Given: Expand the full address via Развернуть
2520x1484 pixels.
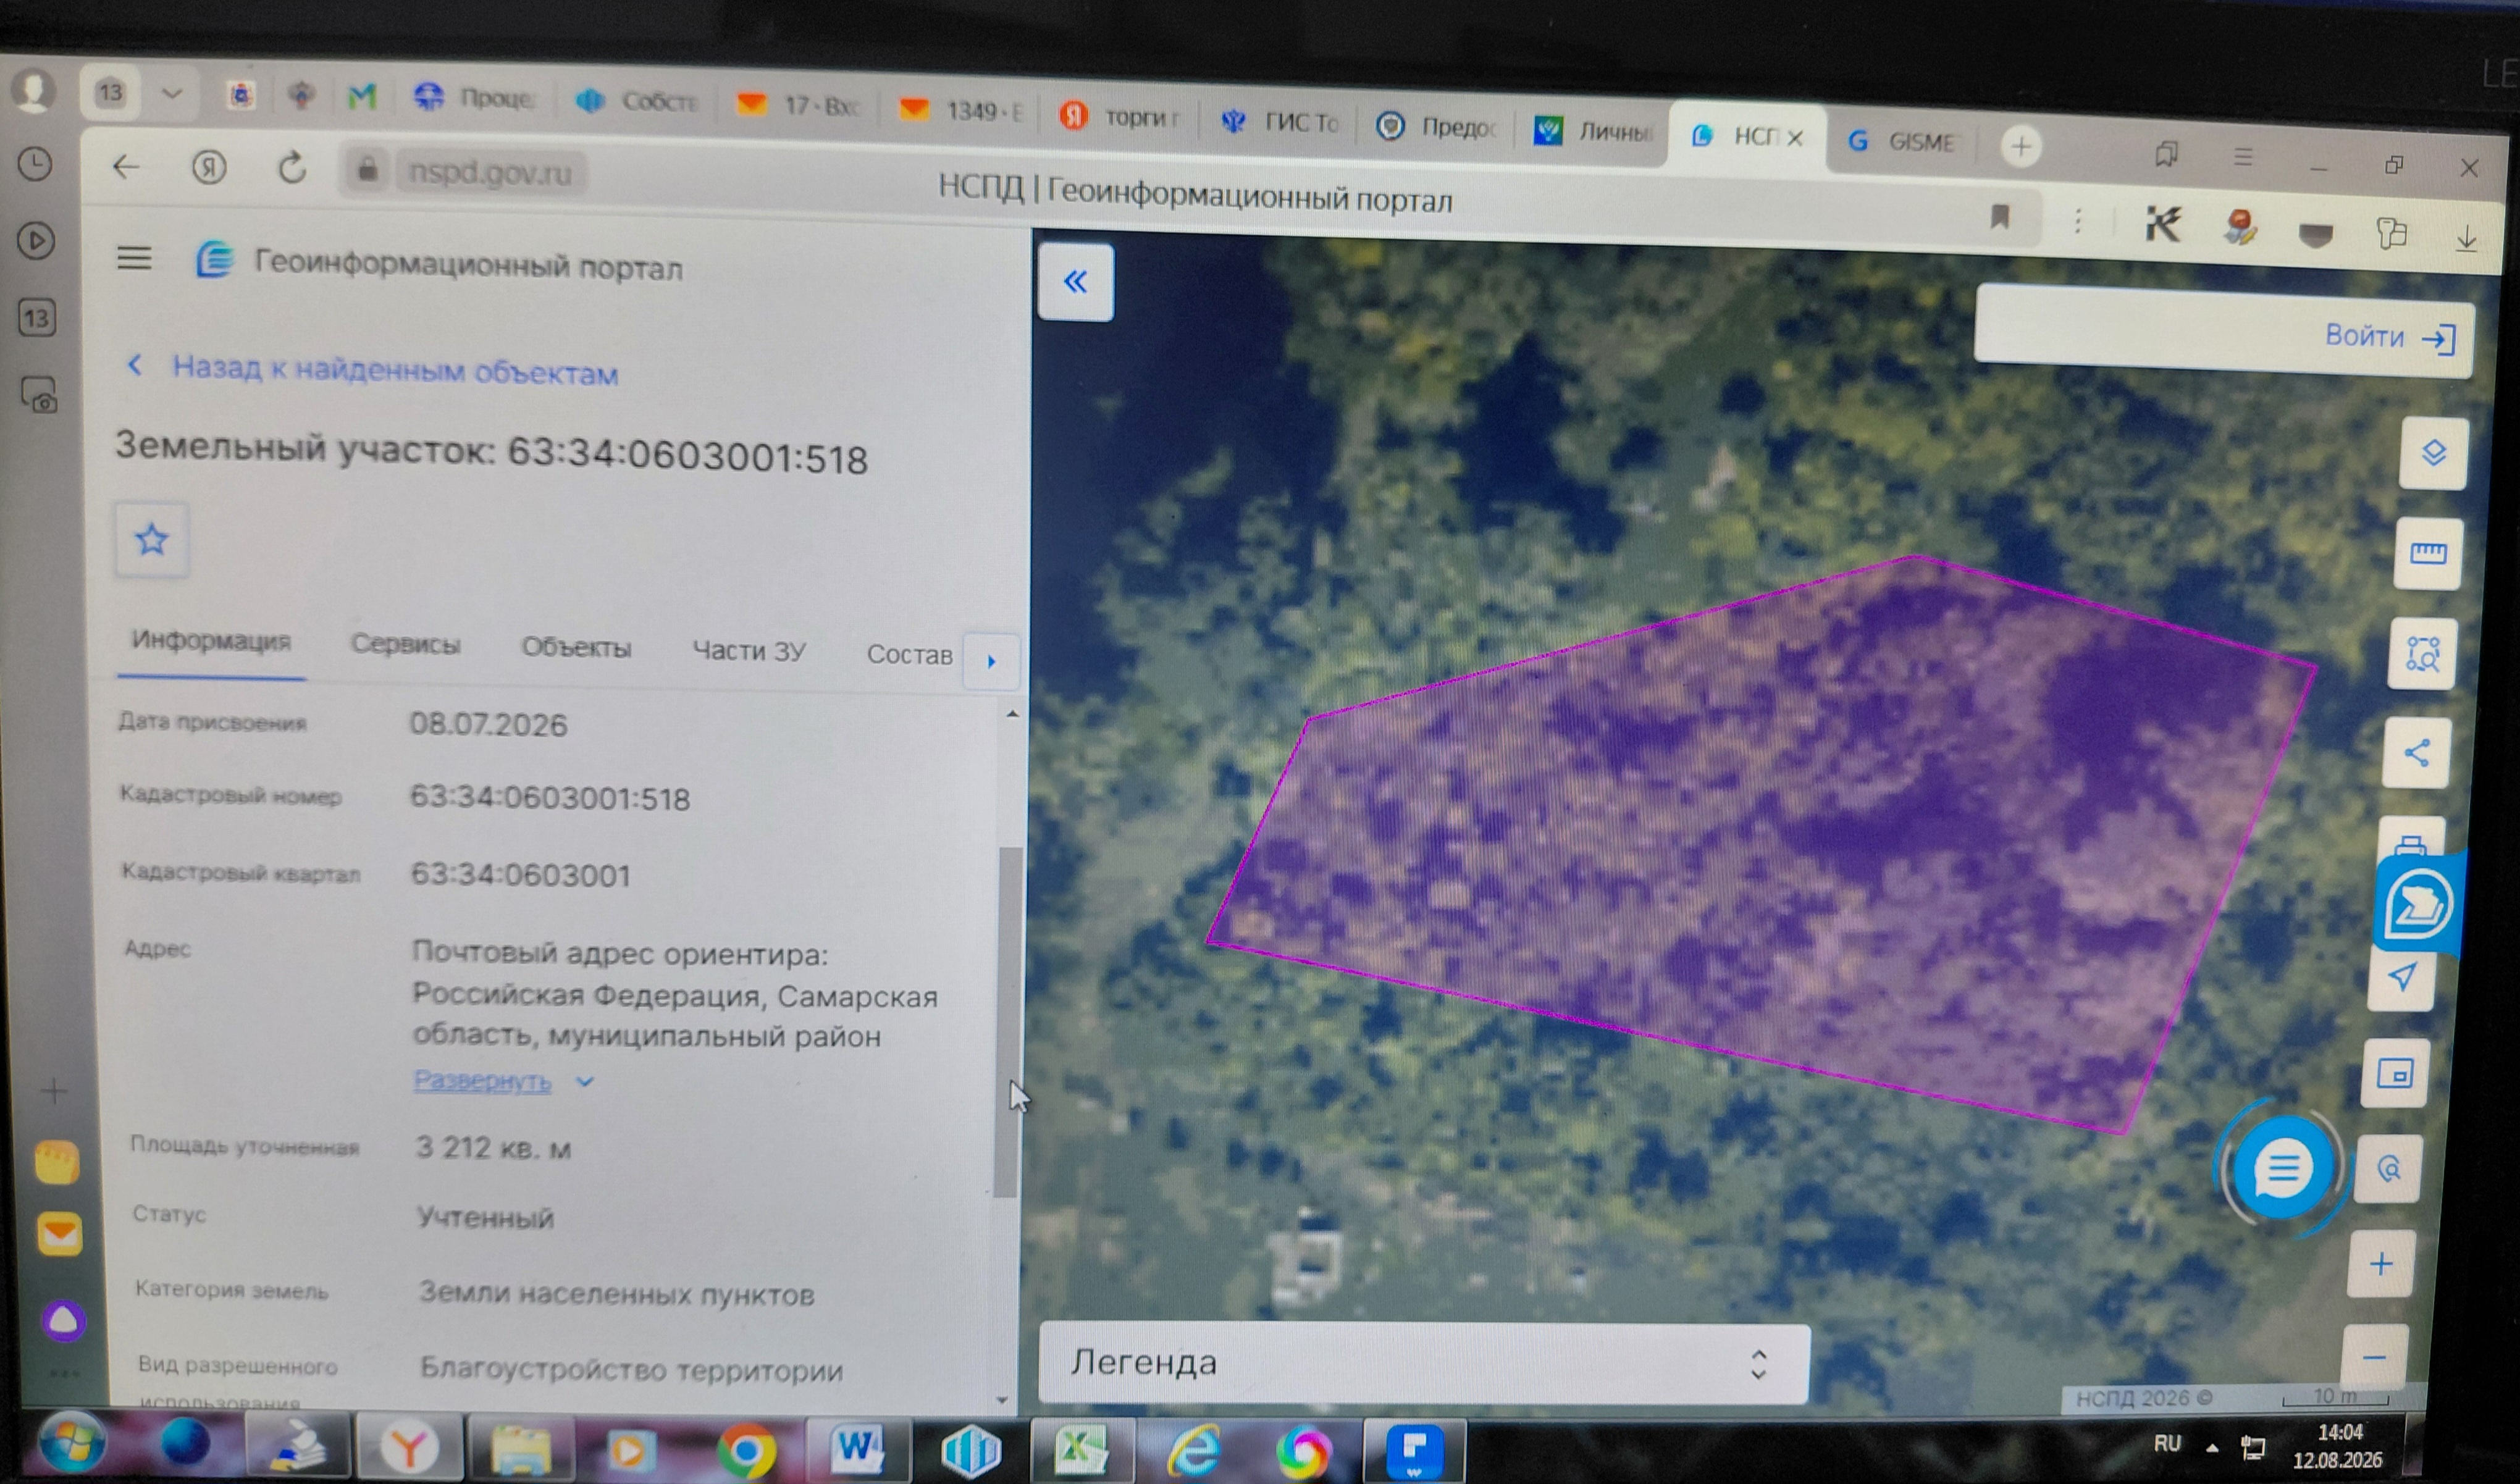Looking at the screenshot, I should pos(482,1081).
